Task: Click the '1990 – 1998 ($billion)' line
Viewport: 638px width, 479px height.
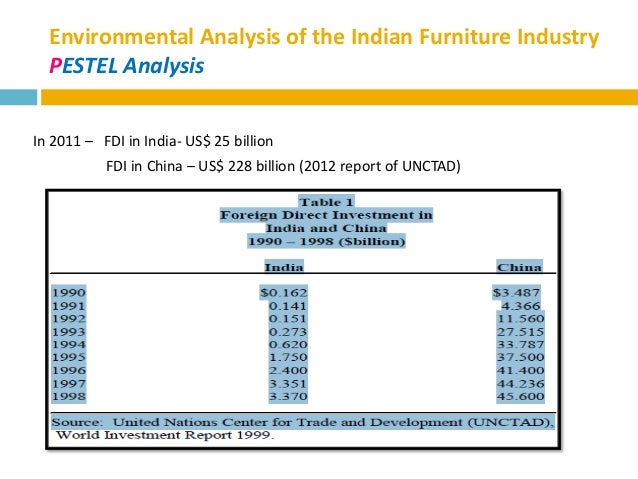Action: [x=326, y=241]
